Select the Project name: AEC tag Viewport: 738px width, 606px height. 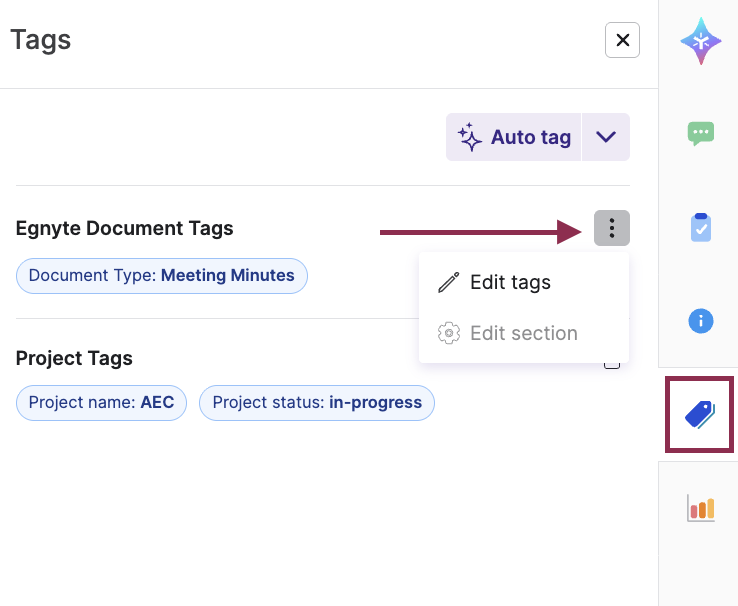[x=101, y=403]
